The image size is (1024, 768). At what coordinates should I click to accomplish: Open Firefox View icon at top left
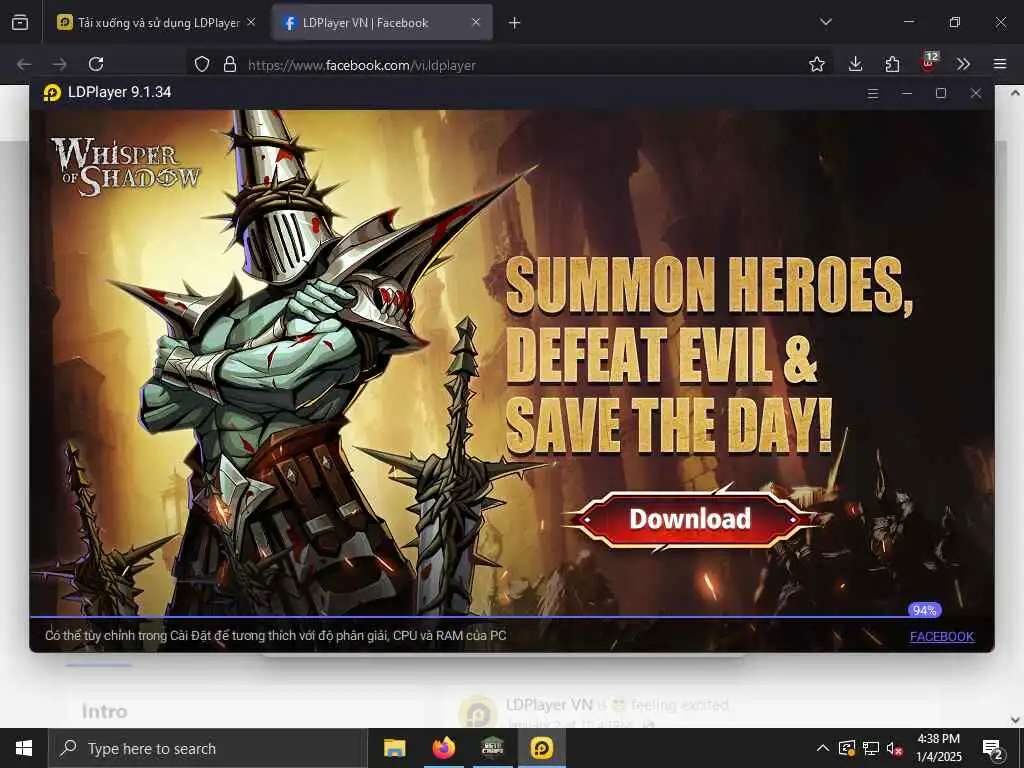pyautogui.click(x=20, y=23)
